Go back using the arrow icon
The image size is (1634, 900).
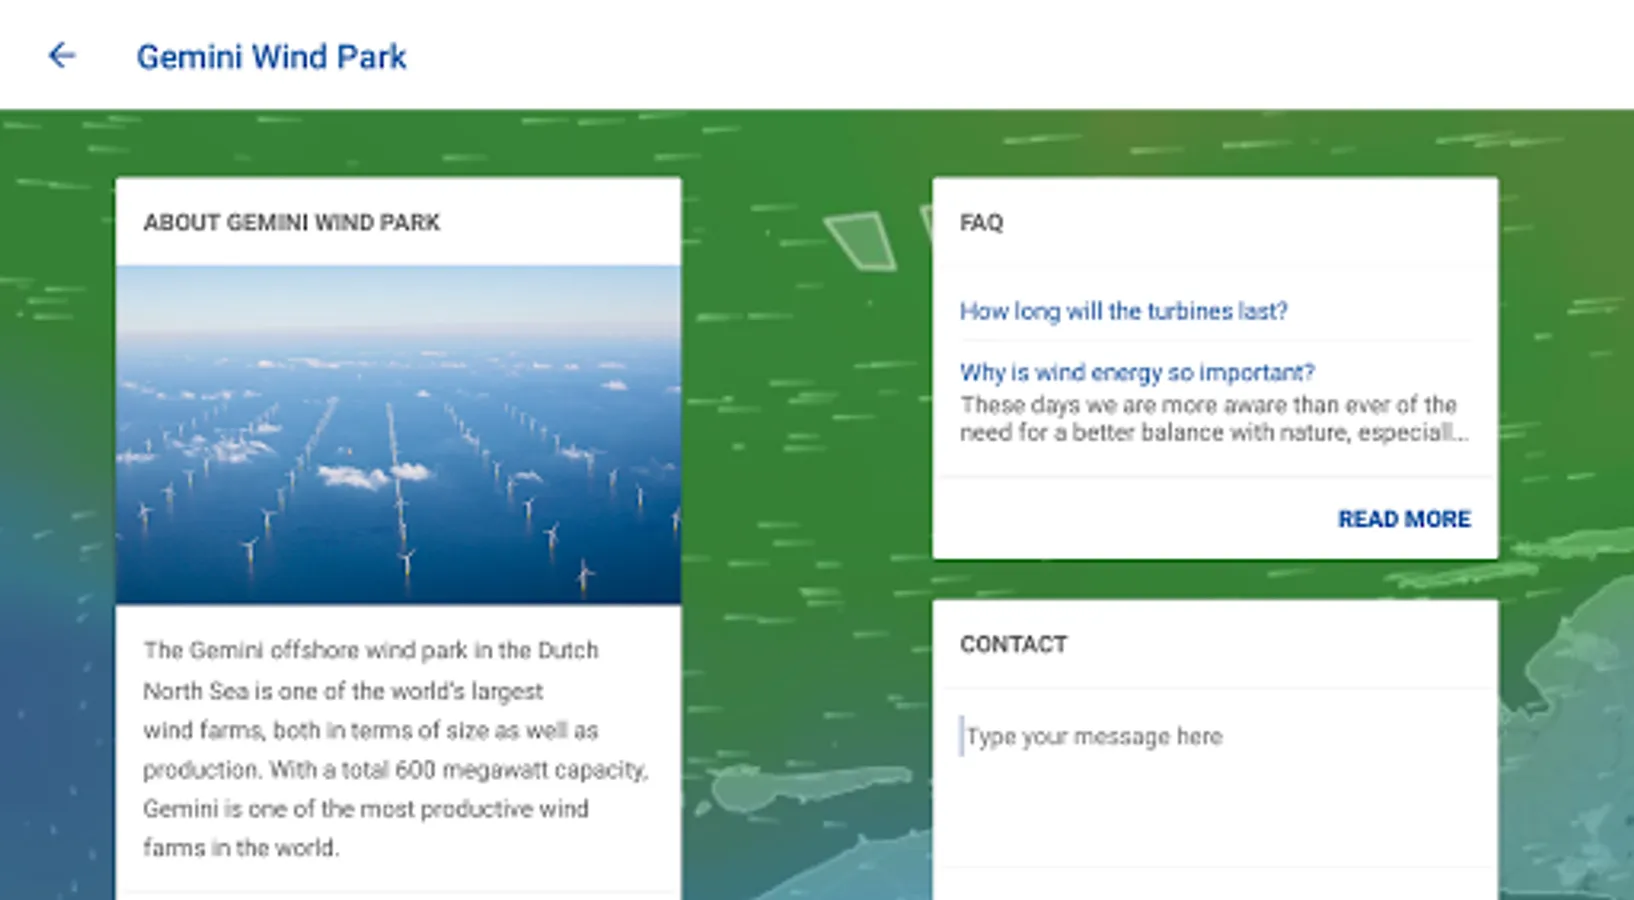[62, 56]
